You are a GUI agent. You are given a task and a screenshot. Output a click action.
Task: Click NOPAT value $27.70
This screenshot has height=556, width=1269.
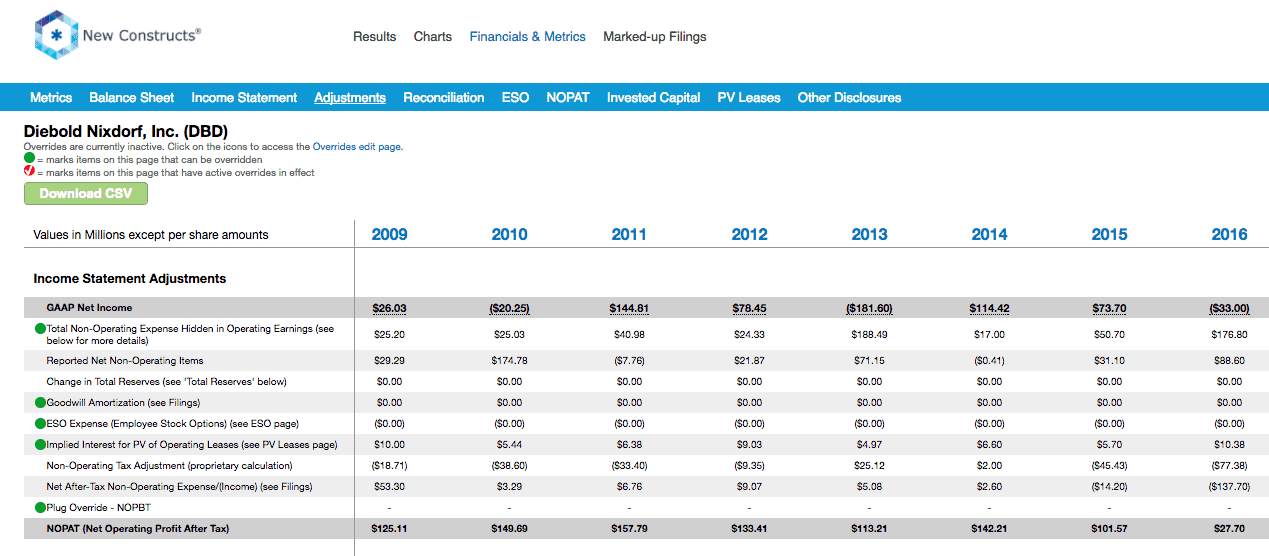(1230, 529)
